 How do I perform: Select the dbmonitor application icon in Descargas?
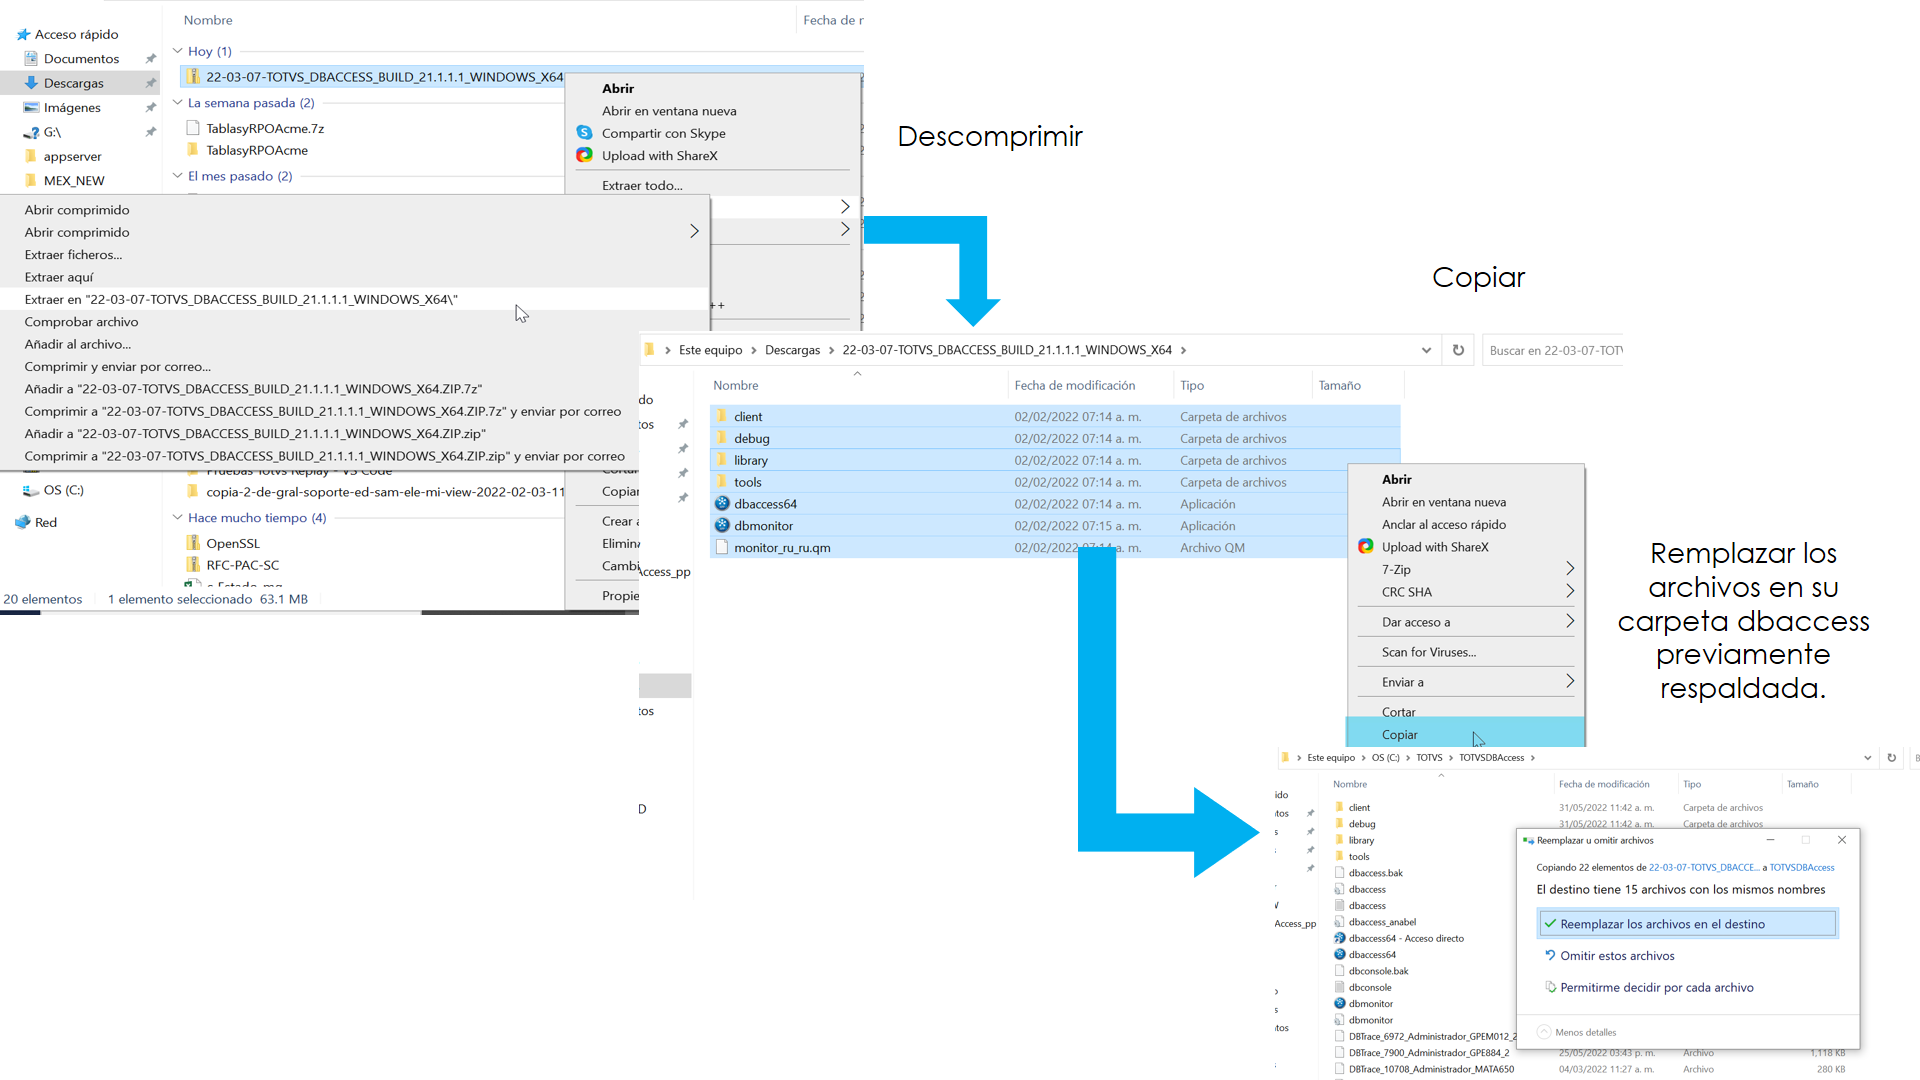pyautogui.click(x=722, y=525)
